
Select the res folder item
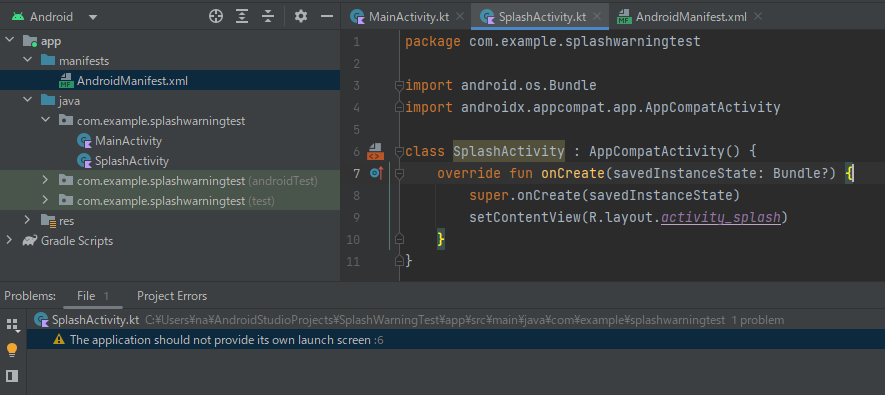click(67, 221)
